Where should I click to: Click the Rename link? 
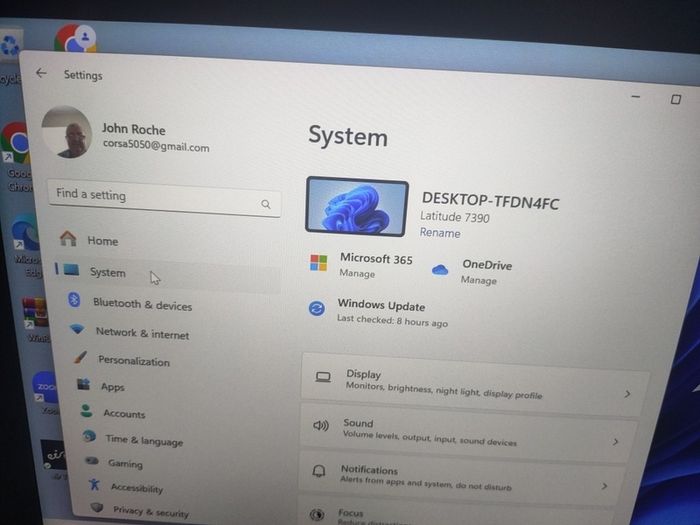[x=440, y=233]
